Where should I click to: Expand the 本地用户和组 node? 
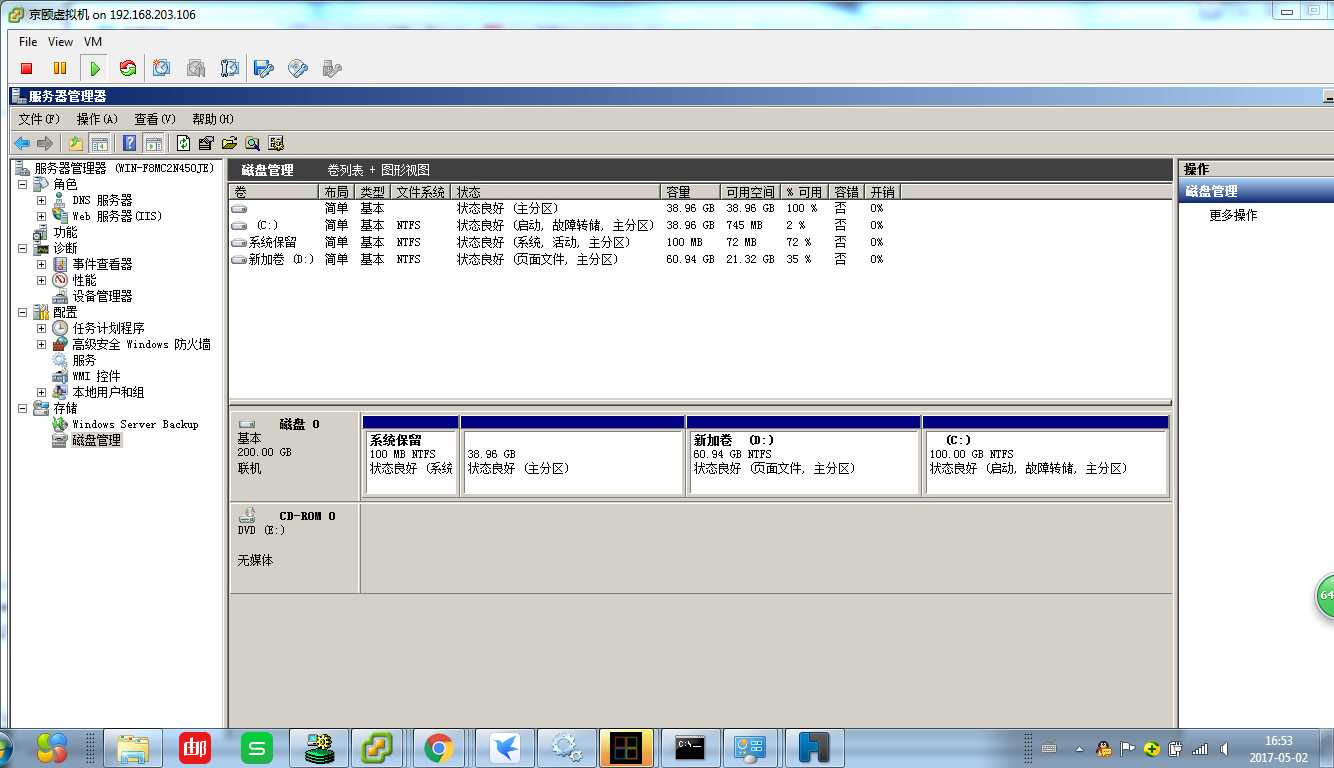(41, 392)
